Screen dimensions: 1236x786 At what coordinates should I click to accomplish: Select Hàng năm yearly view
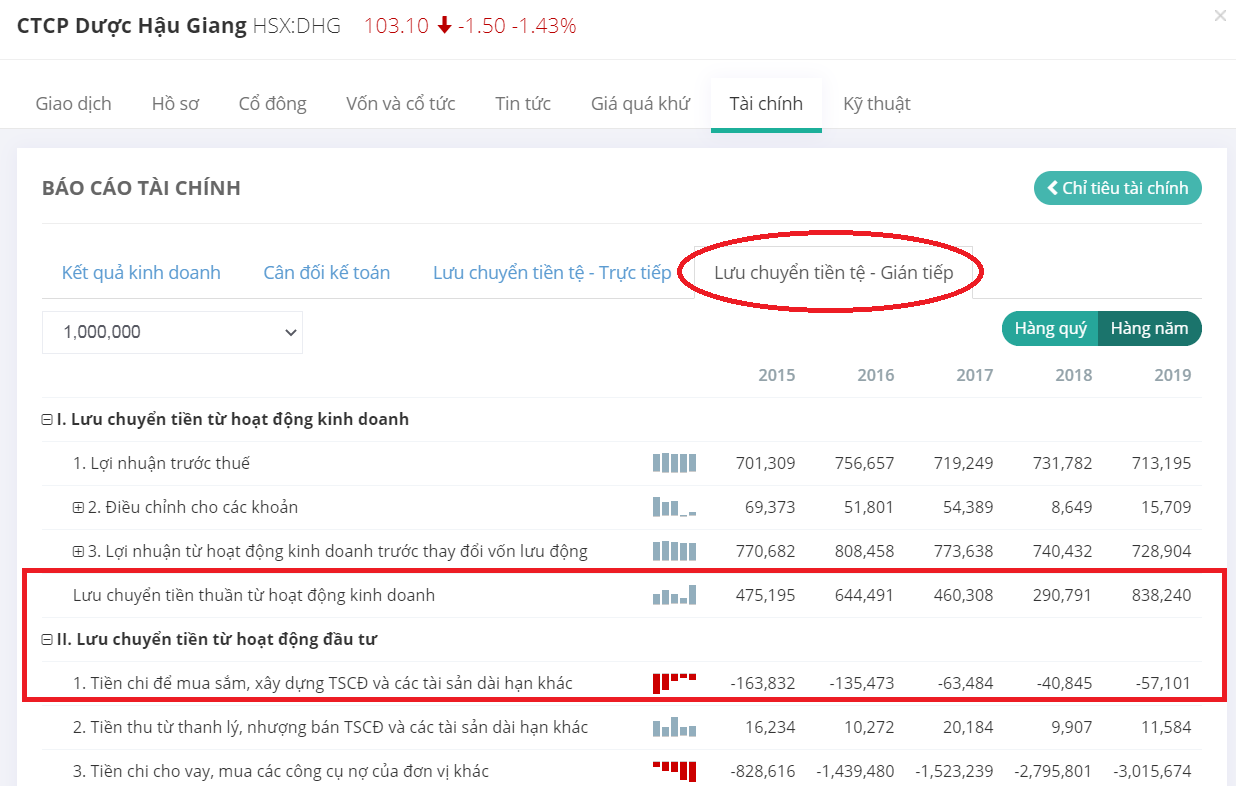(1149, 328)
